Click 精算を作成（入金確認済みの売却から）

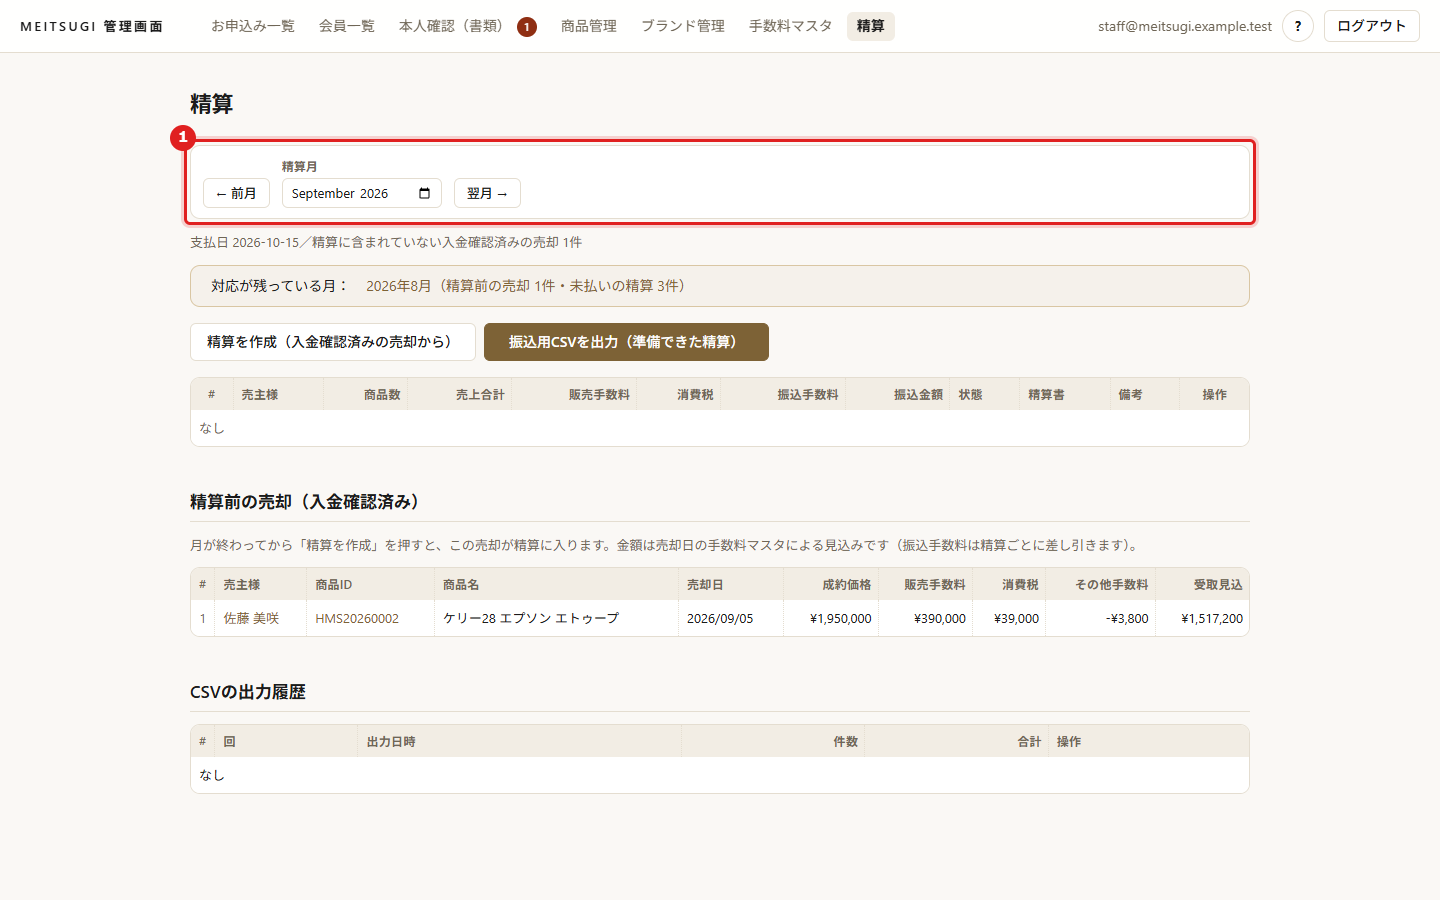(333, 342)
